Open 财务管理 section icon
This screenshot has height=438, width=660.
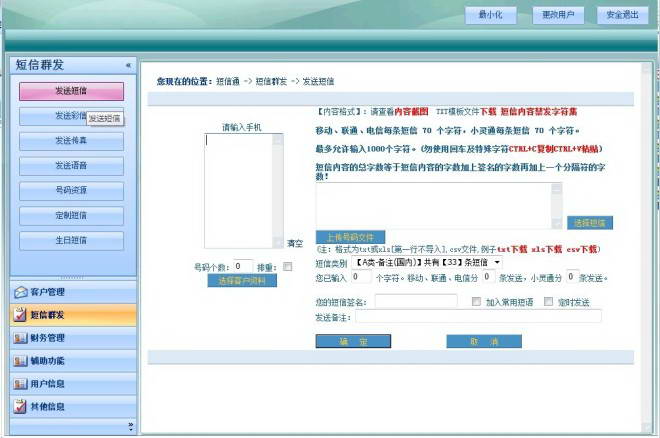pos(20,337)
